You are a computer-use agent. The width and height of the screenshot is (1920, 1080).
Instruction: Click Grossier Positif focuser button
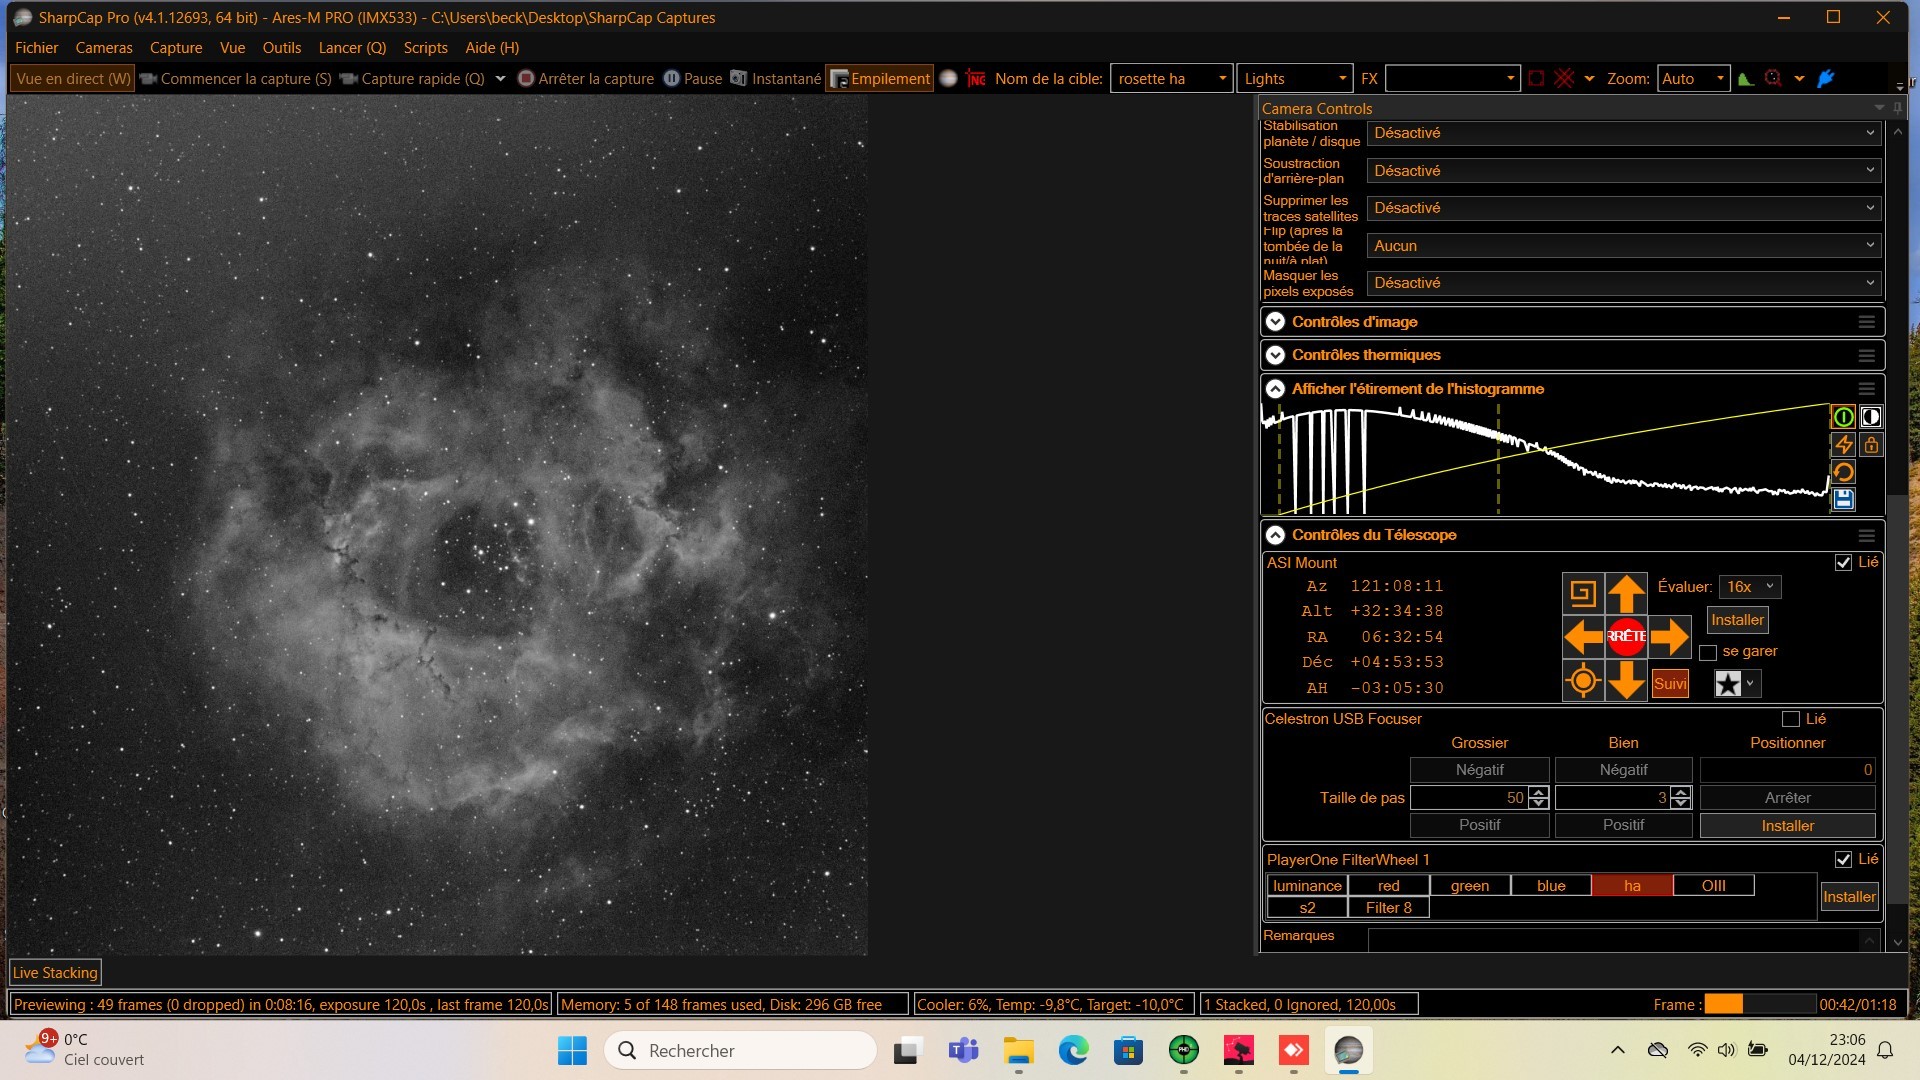click(1479, 825)
